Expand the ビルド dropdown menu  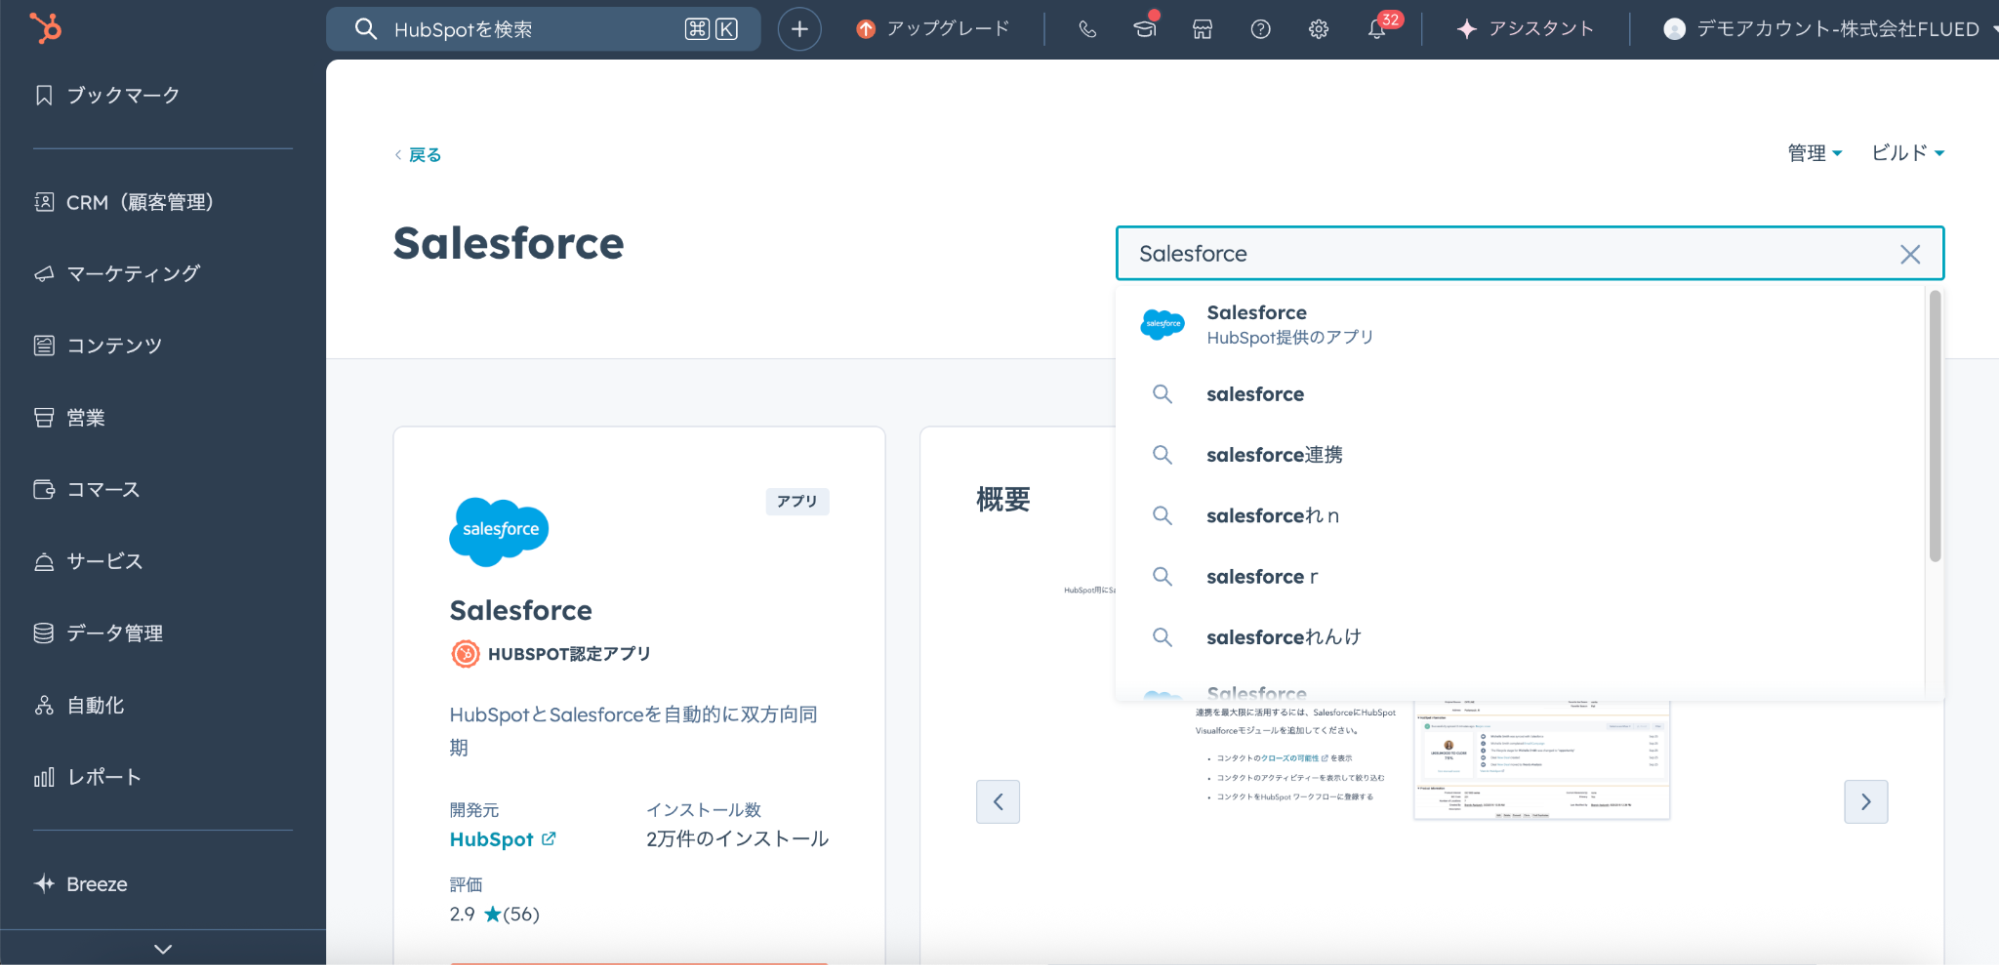(x=1907, y=153)
